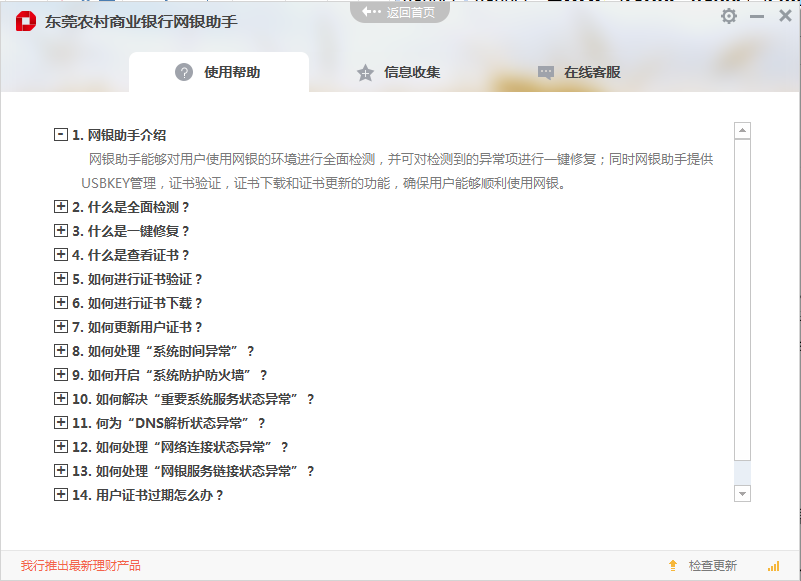This screenshot has width=801, height=581.
Task: Click heading text 6. 如何进行证书下载？
Action: pos(137,303)
